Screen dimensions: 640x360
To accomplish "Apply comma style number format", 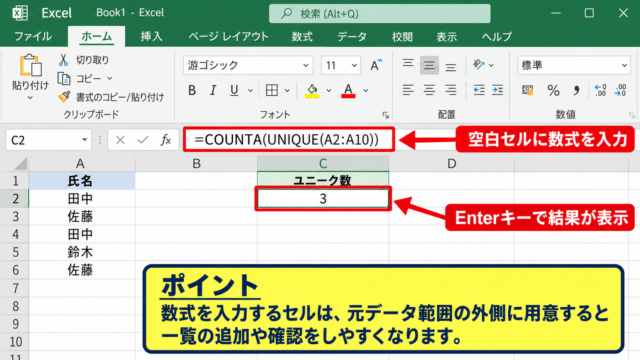I will coord(576,90).
